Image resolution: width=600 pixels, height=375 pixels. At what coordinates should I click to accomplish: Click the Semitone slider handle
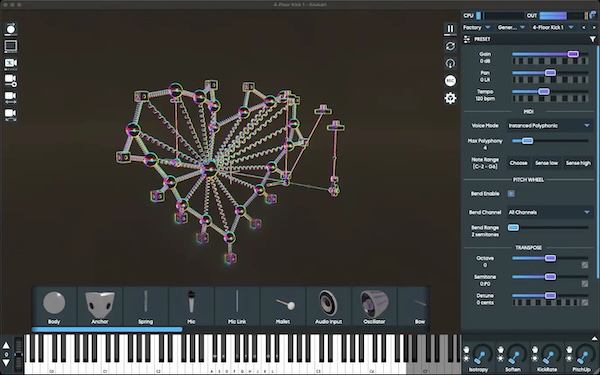550,277
